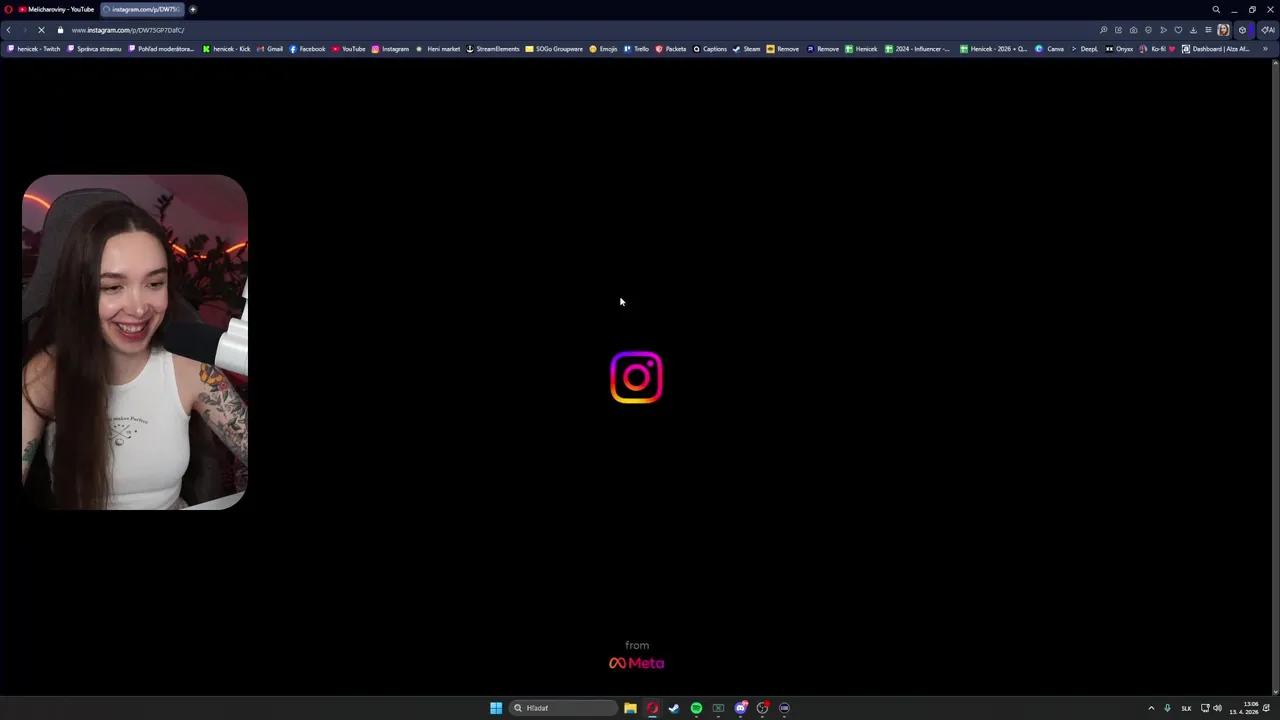Open the Opera menu icon

click(x=9, y=9)
